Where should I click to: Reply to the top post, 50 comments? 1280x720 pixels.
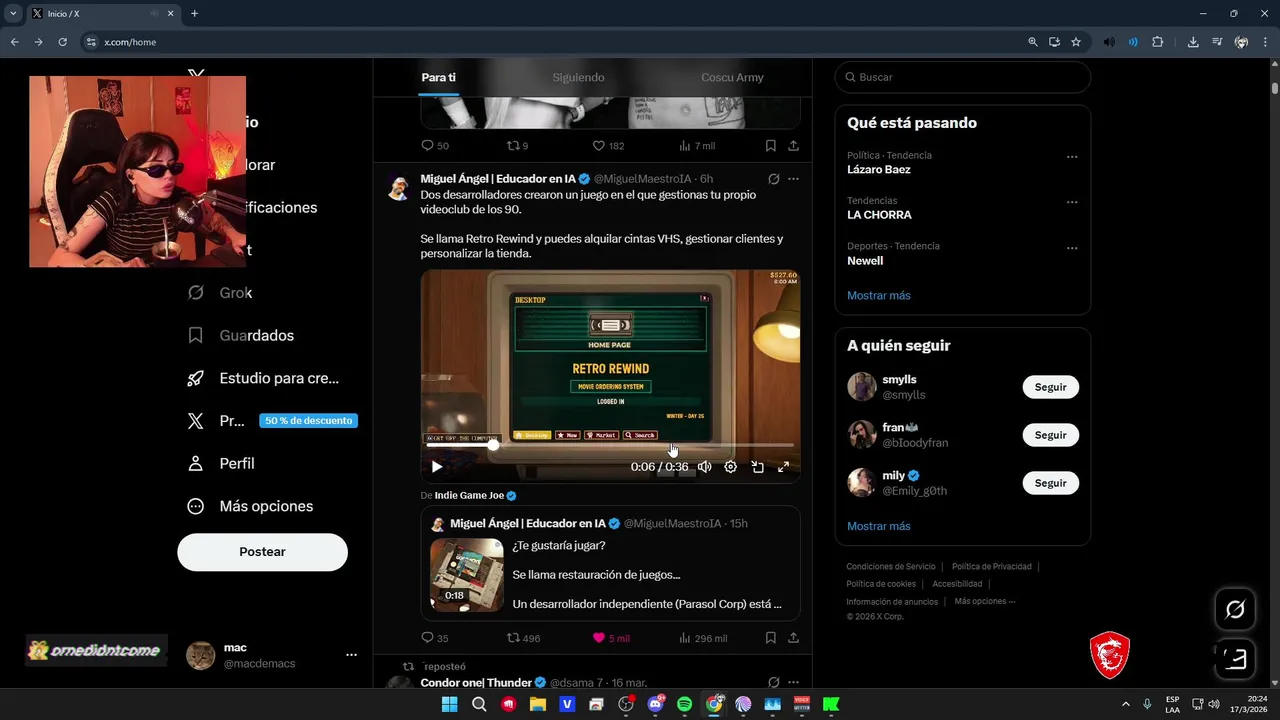pos(434,146)
